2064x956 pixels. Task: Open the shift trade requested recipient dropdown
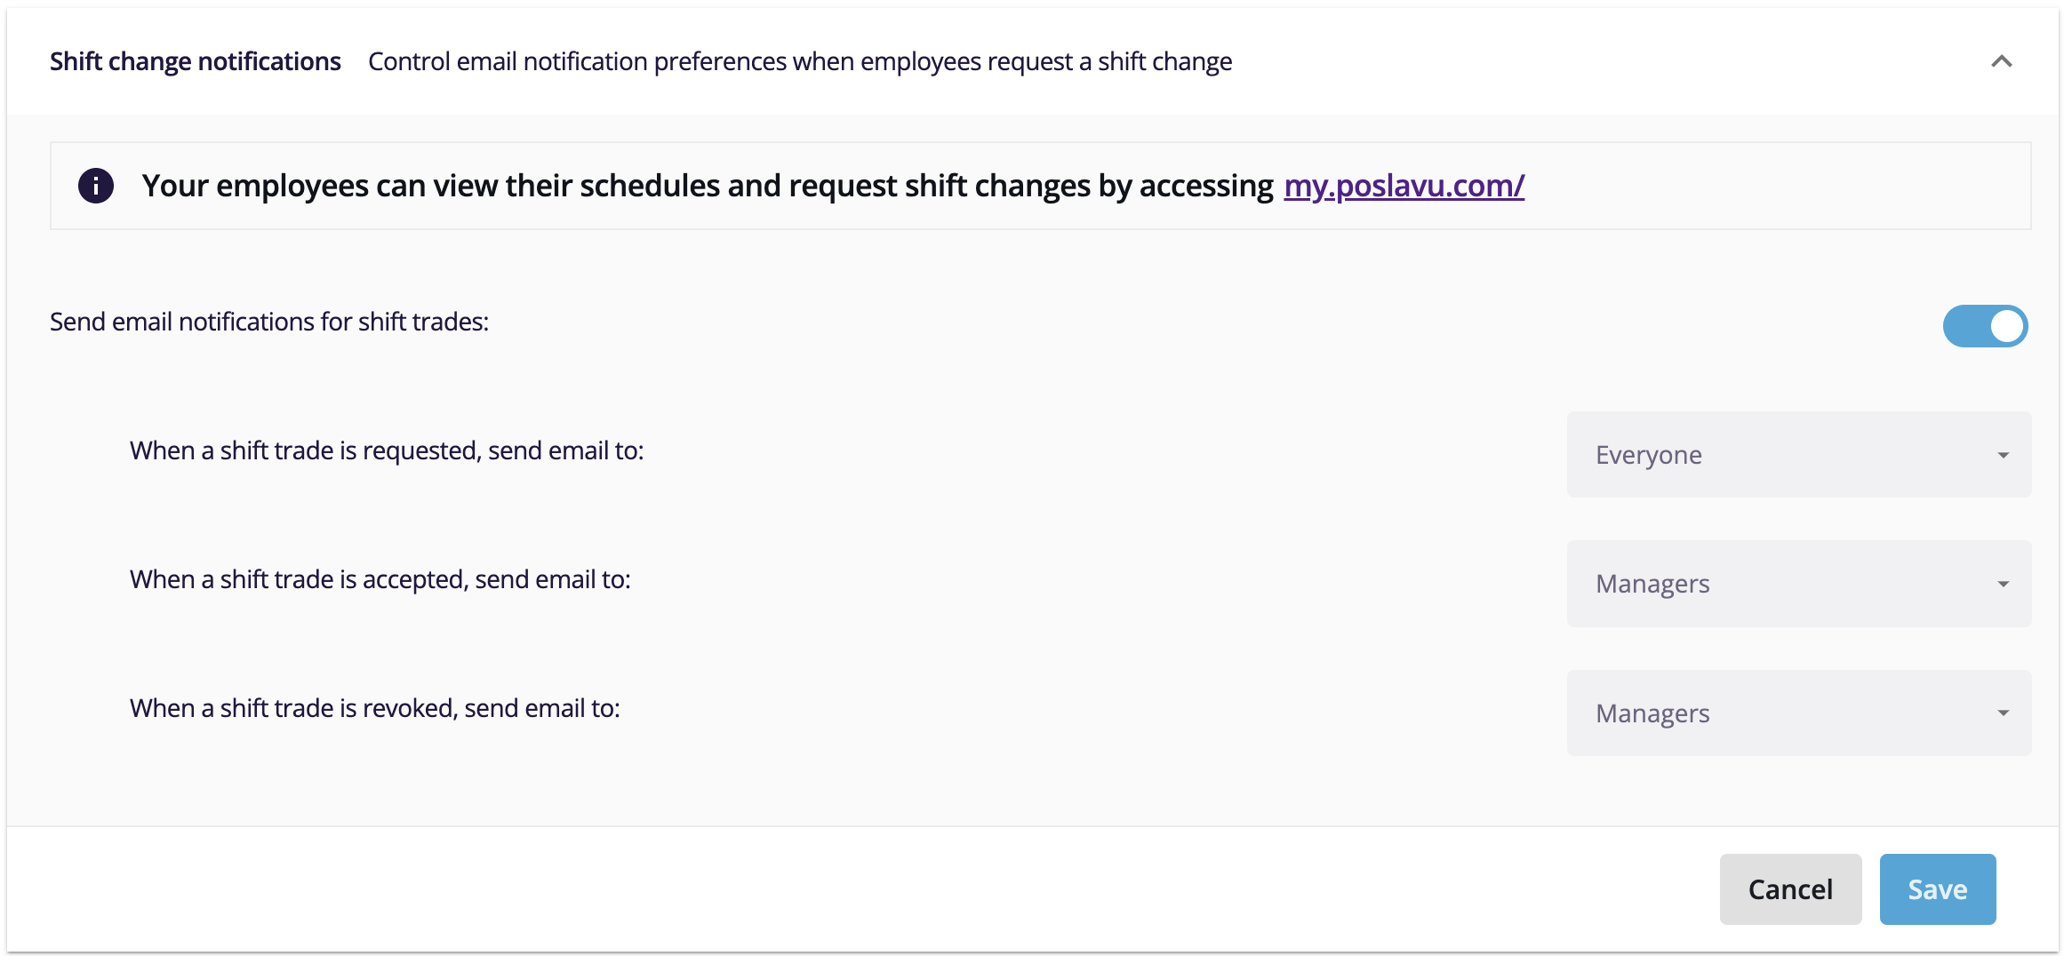point(1797,454)
